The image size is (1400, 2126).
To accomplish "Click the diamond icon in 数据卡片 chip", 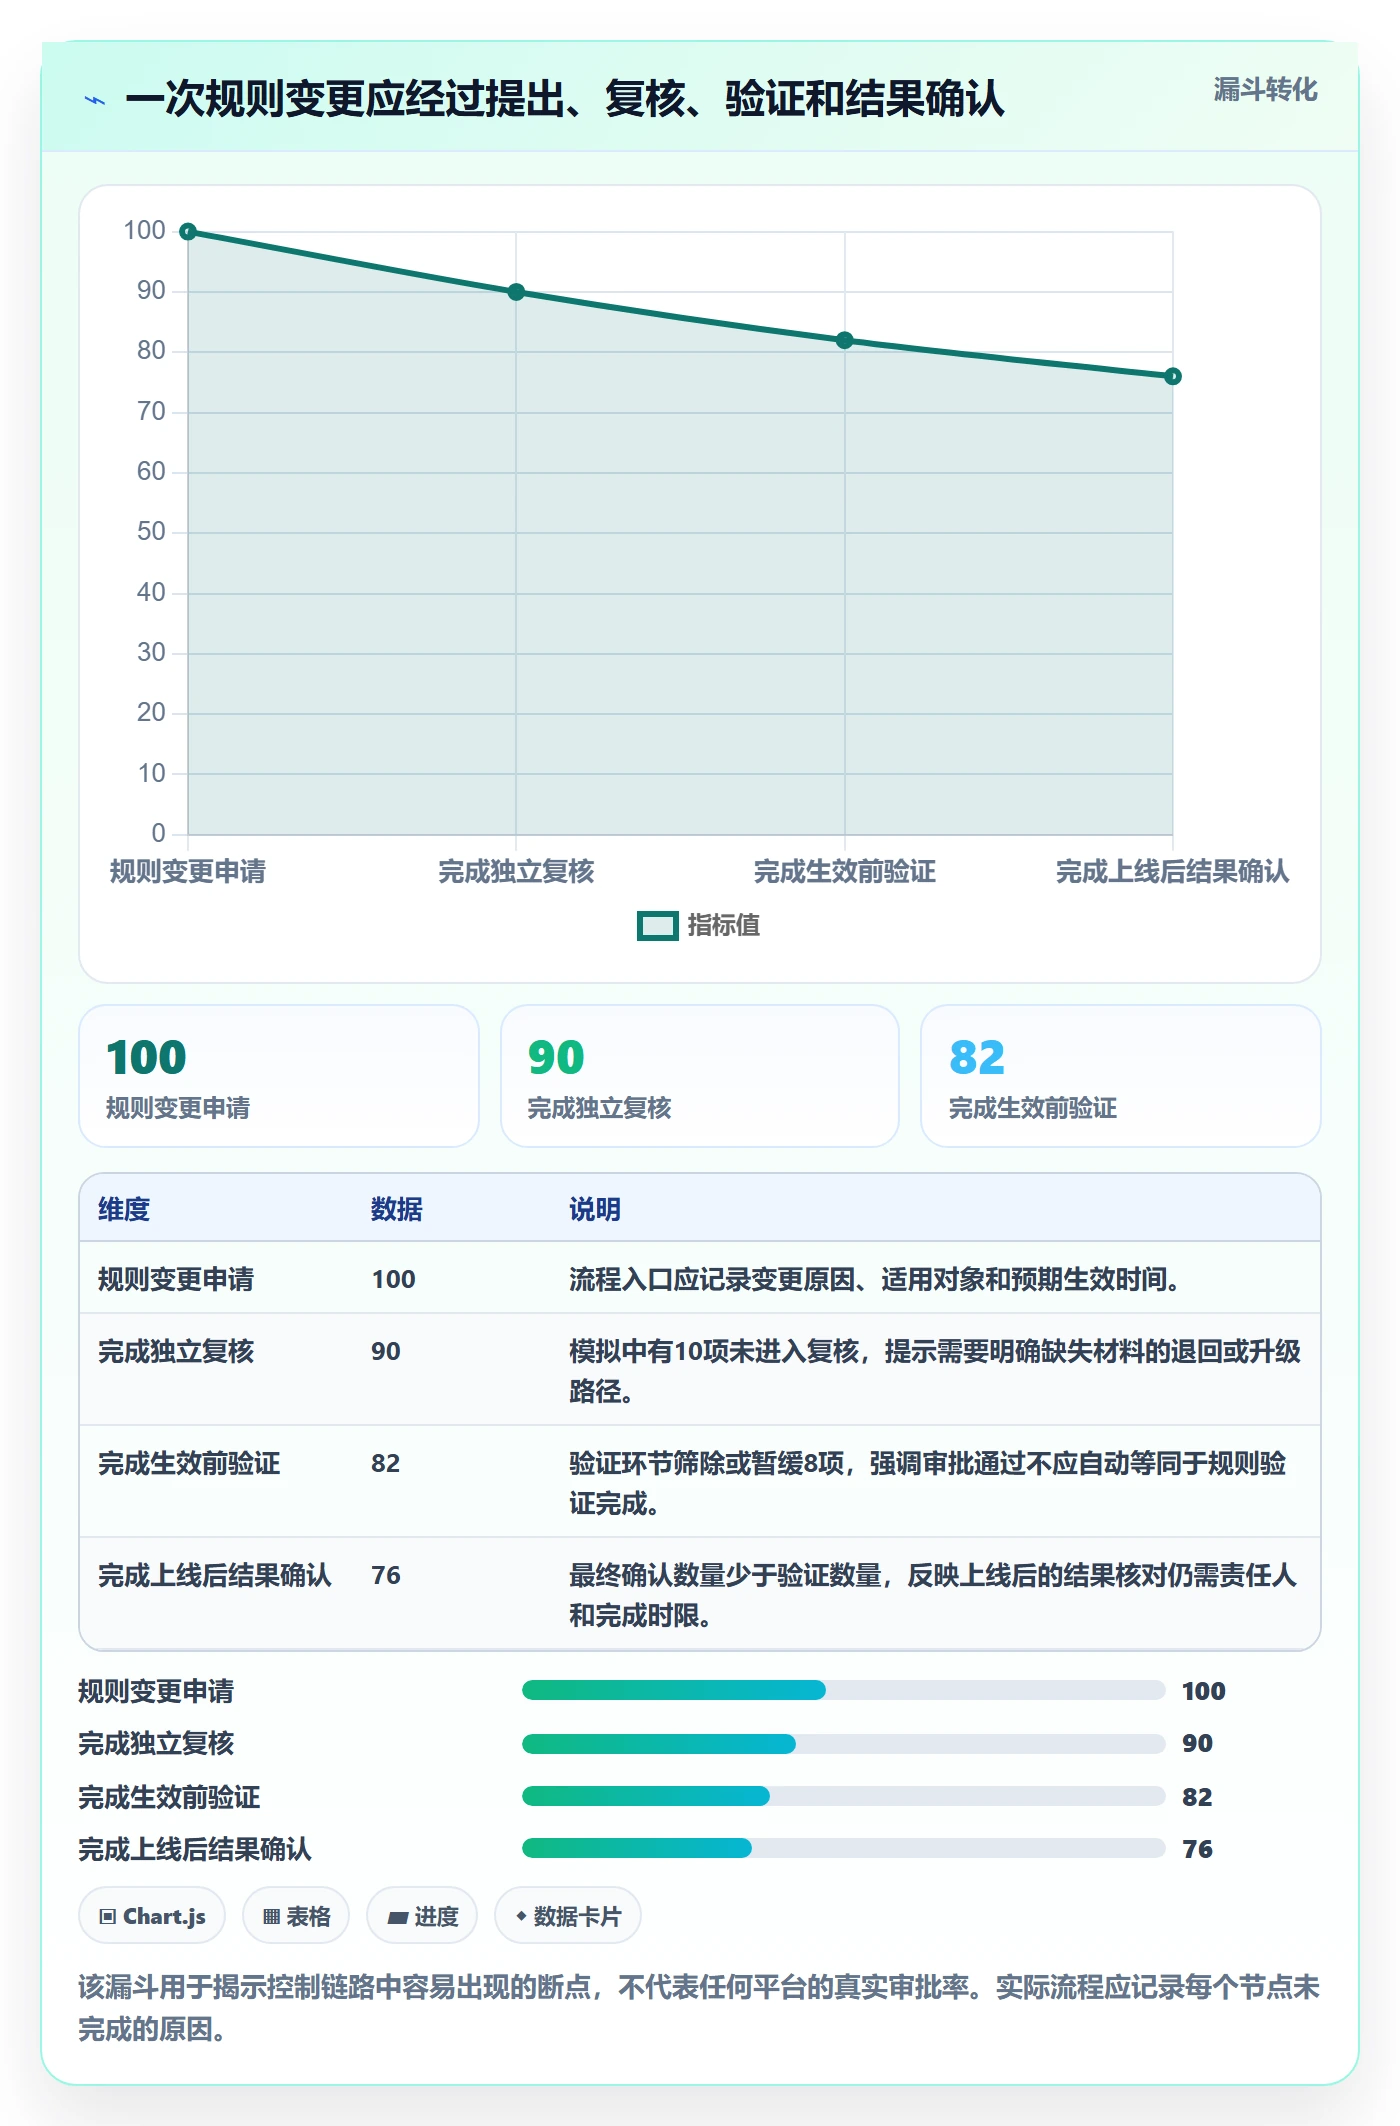I will [521, 1917].
